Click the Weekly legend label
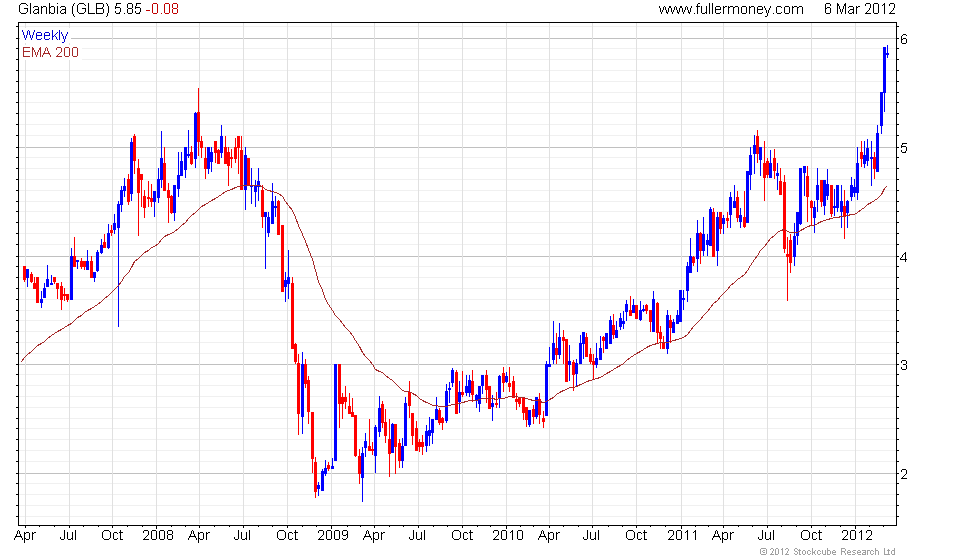 click(45, 36)
